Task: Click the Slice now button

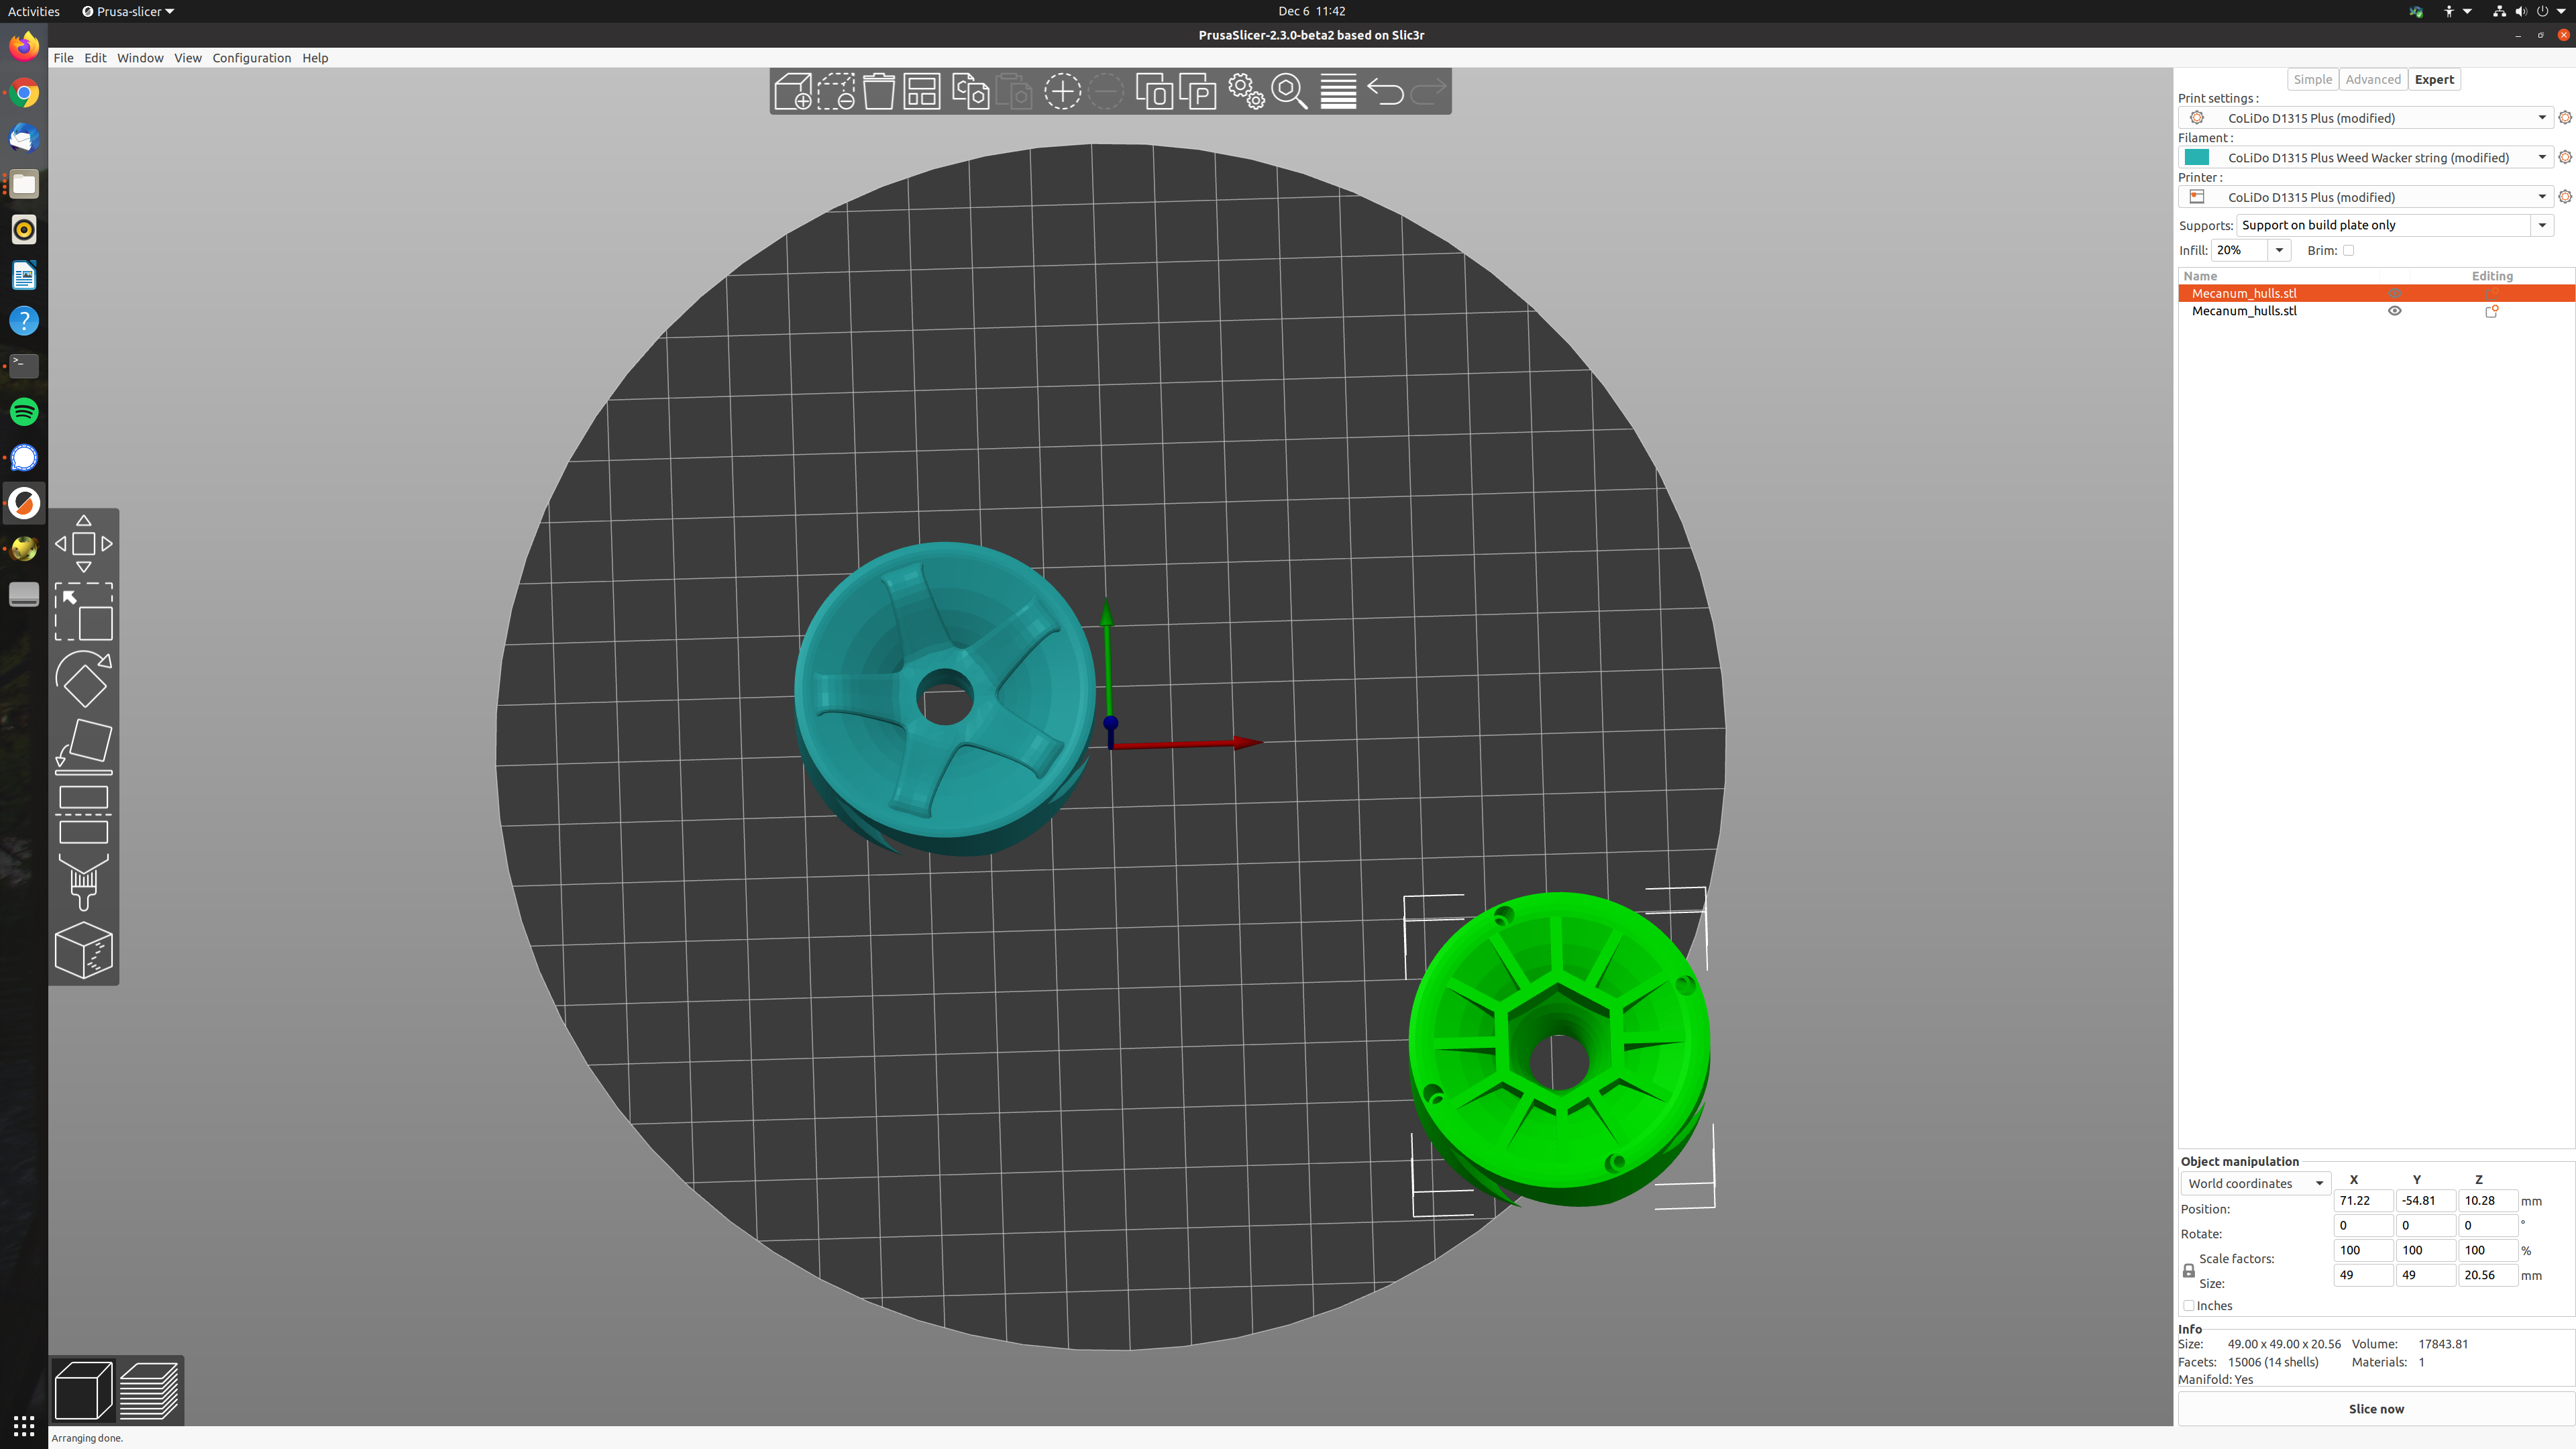Action: pos(2375,1409)
